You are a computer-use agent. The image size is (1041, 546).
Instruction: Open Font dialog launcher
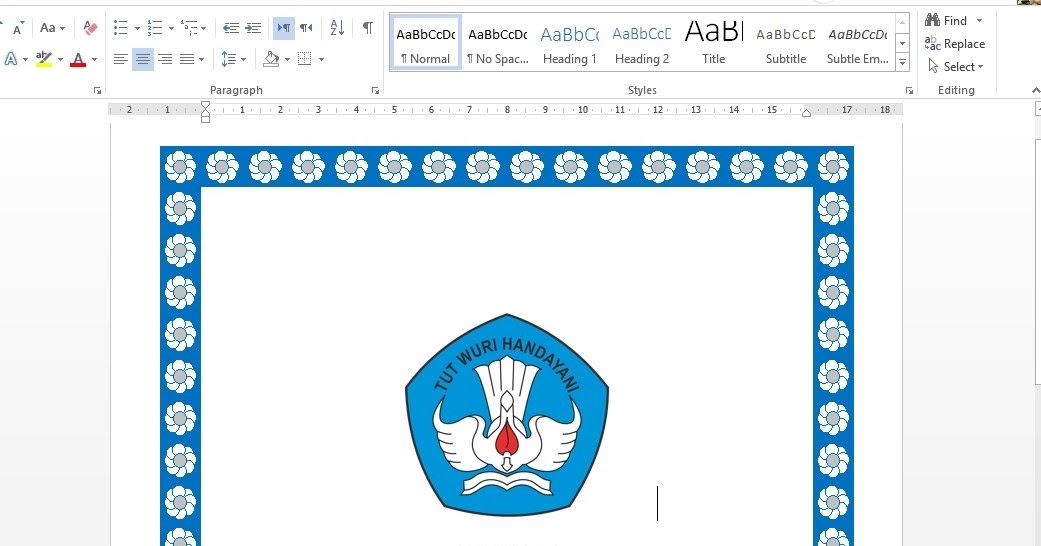coord(98,90)
